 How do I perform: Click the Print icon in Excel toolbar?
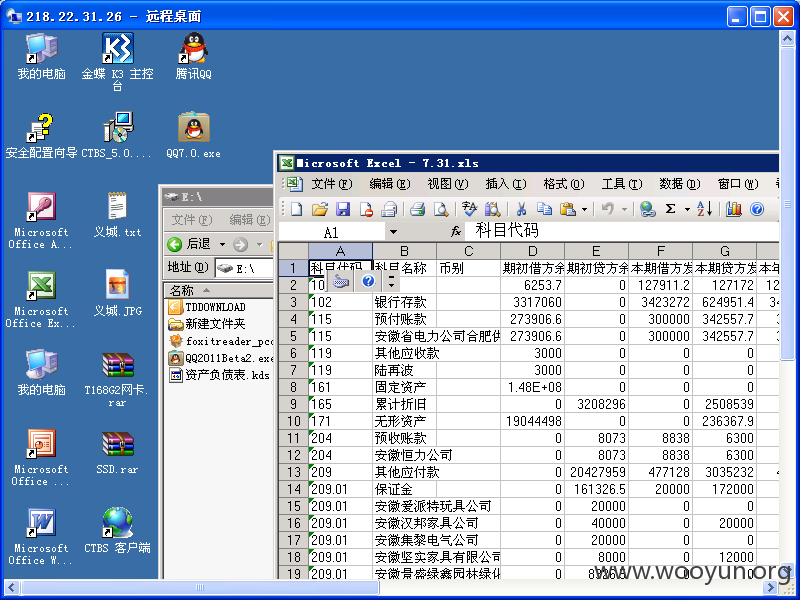click(417, 209)
